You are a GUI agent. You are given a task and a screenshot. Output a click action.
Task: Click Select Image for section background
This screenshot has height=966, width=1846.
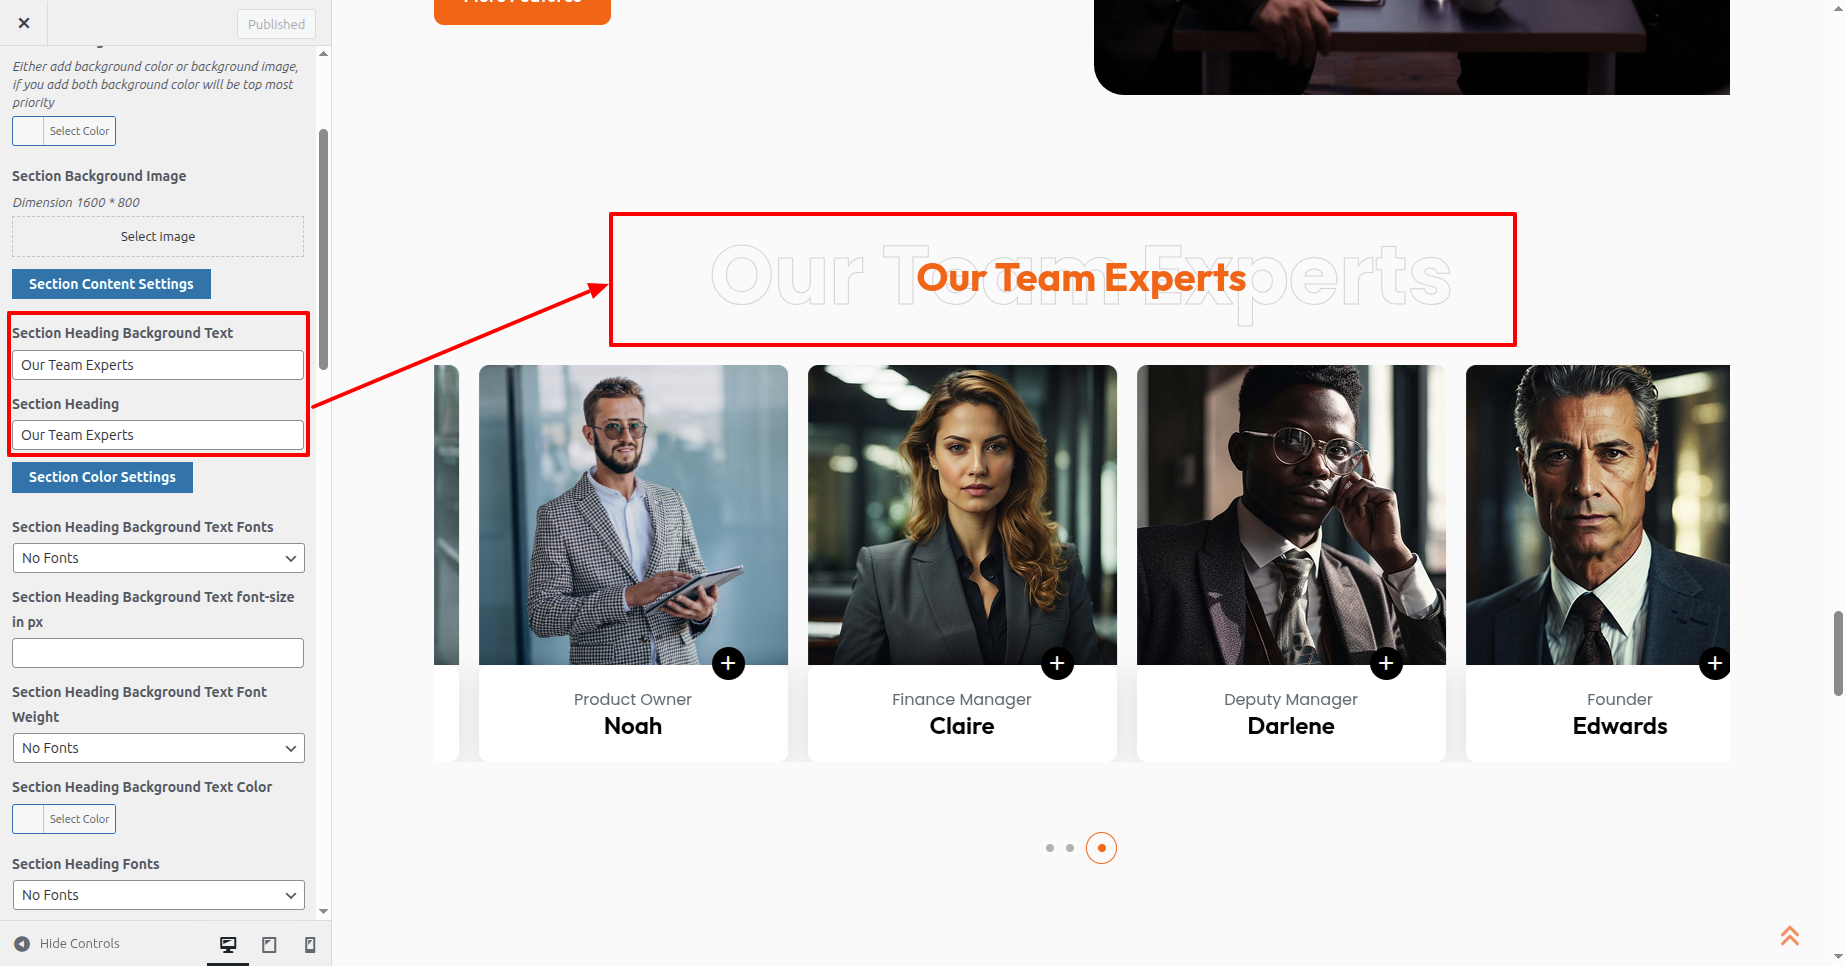(158, 237)
